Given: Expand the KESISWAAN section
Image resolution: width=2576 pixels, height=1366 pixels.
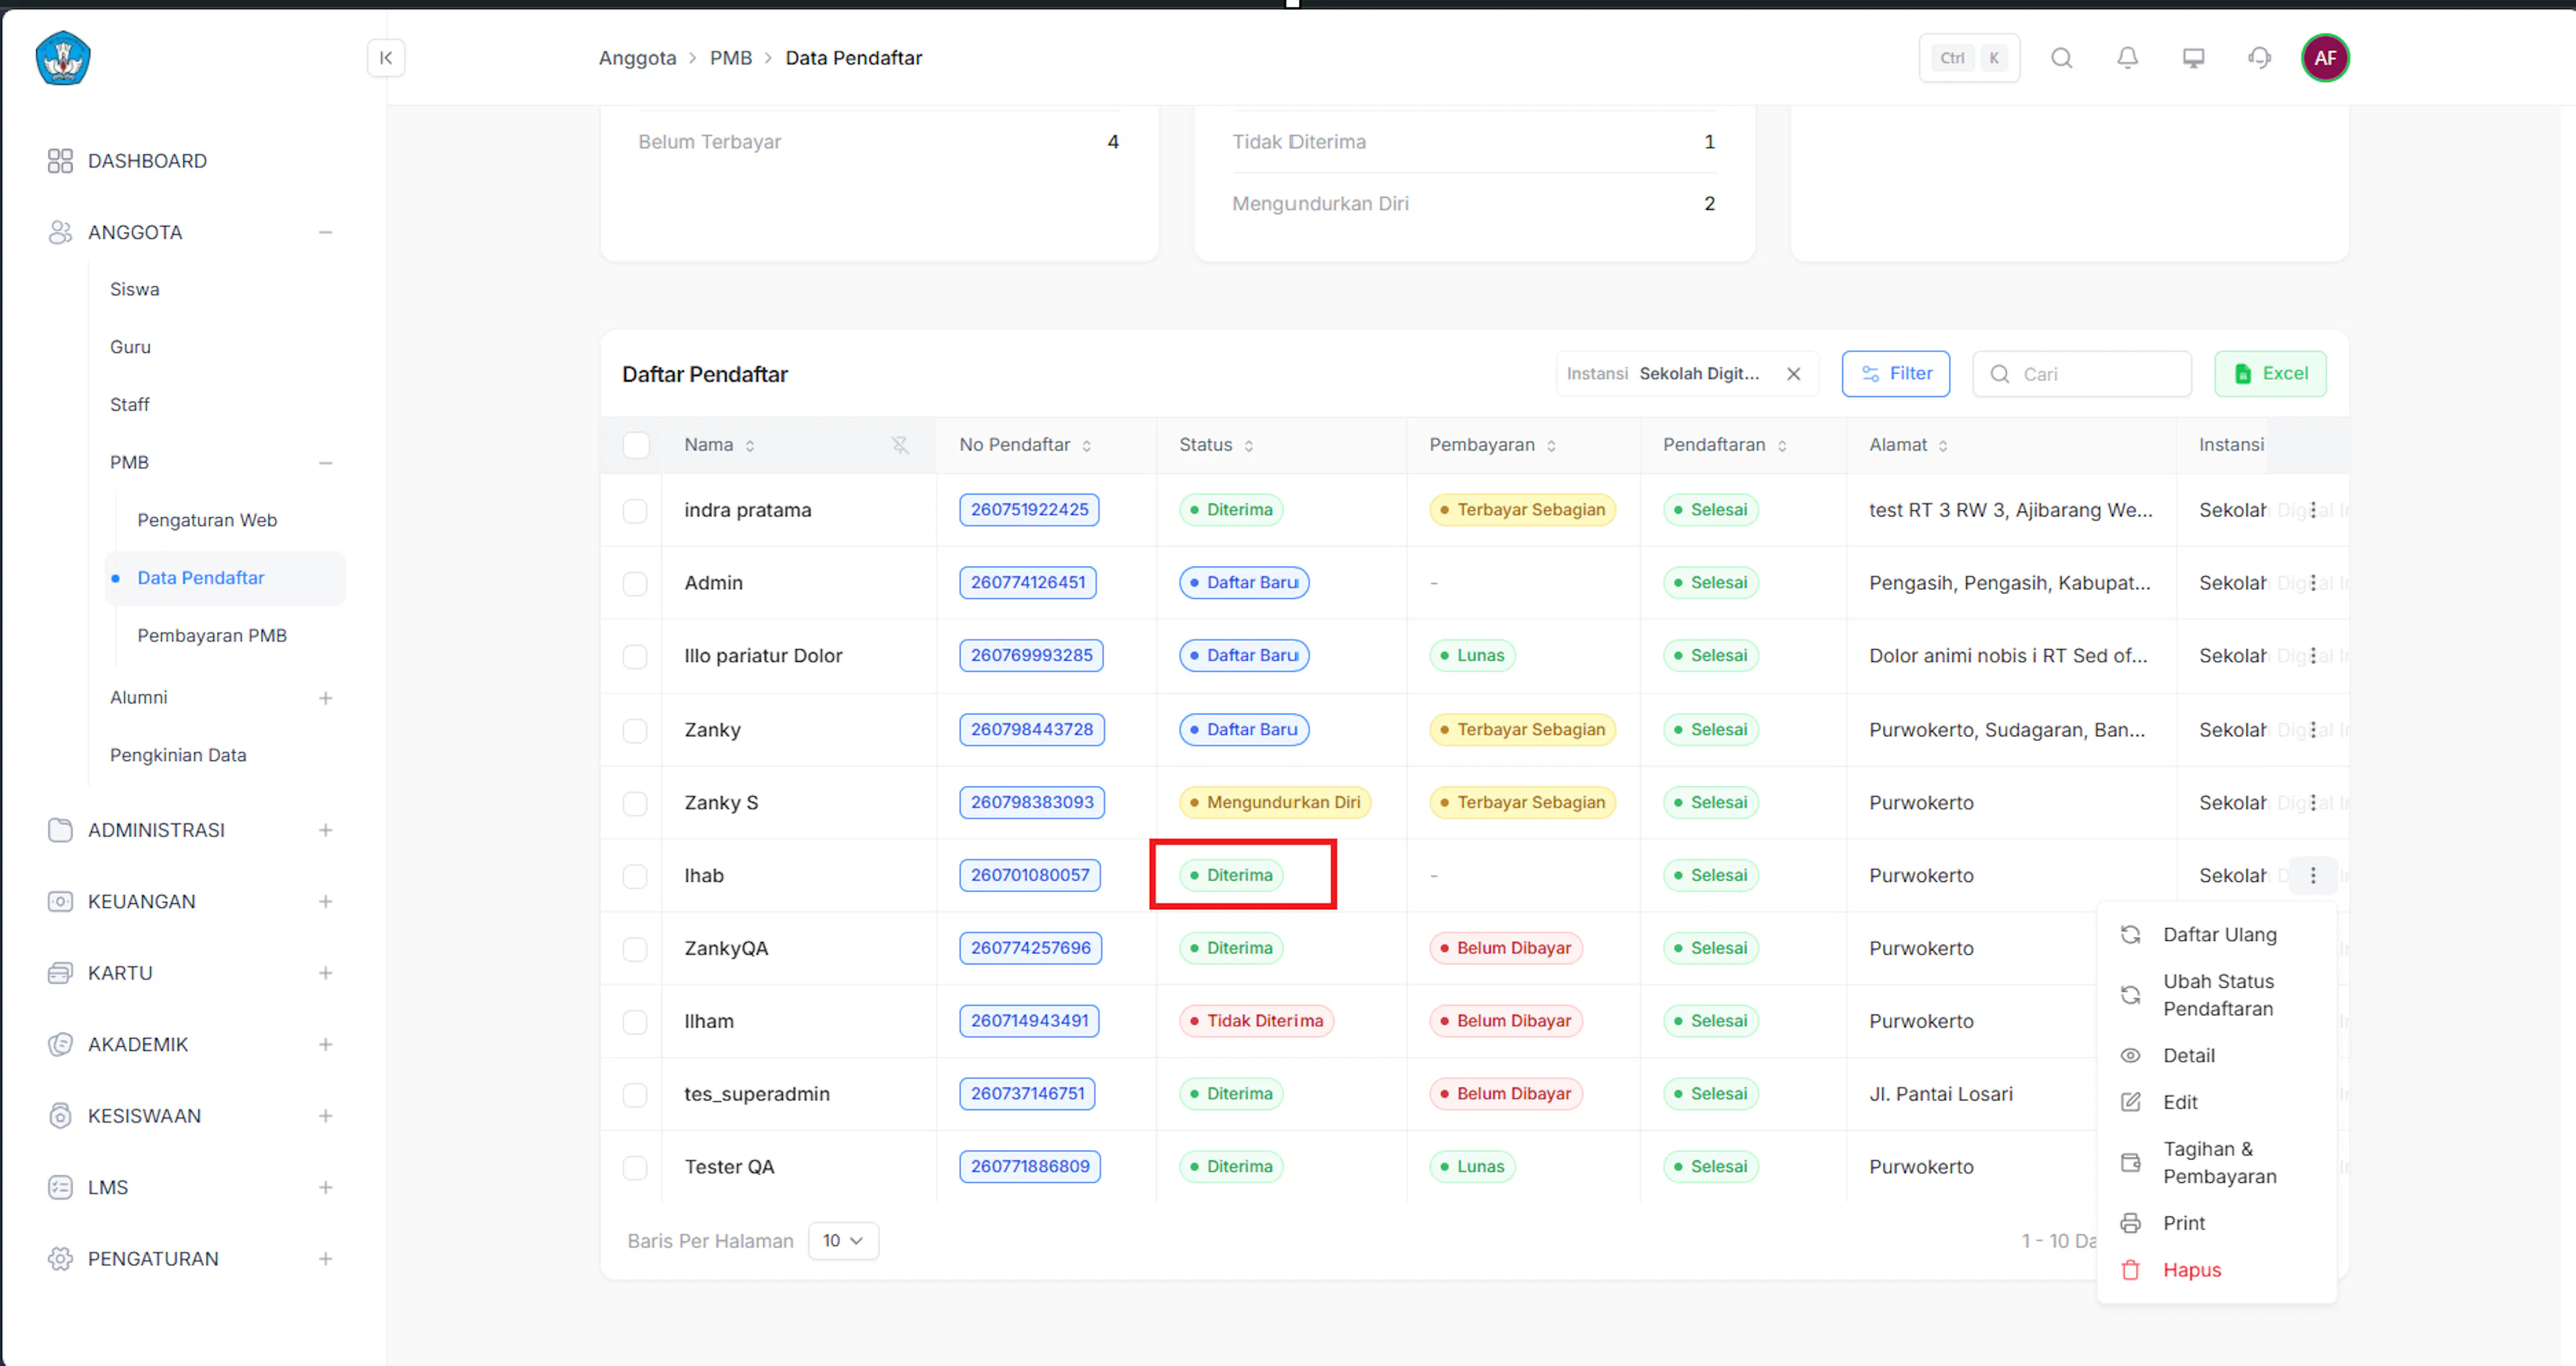Looking at the screenshot, I should point(325,1116).
